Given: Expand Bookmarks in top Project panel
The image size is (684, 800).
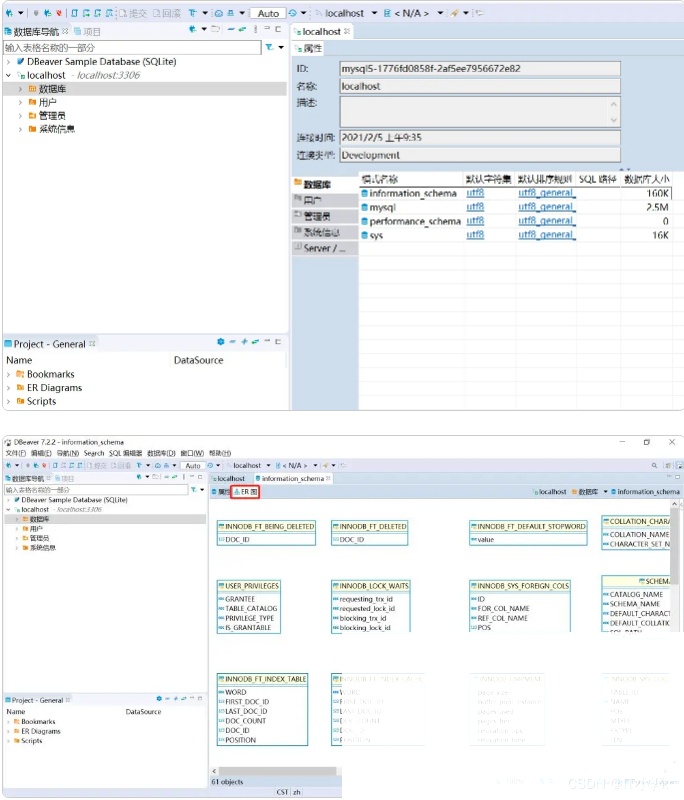Looking at the screenshot, I should [x=8, y=374].
